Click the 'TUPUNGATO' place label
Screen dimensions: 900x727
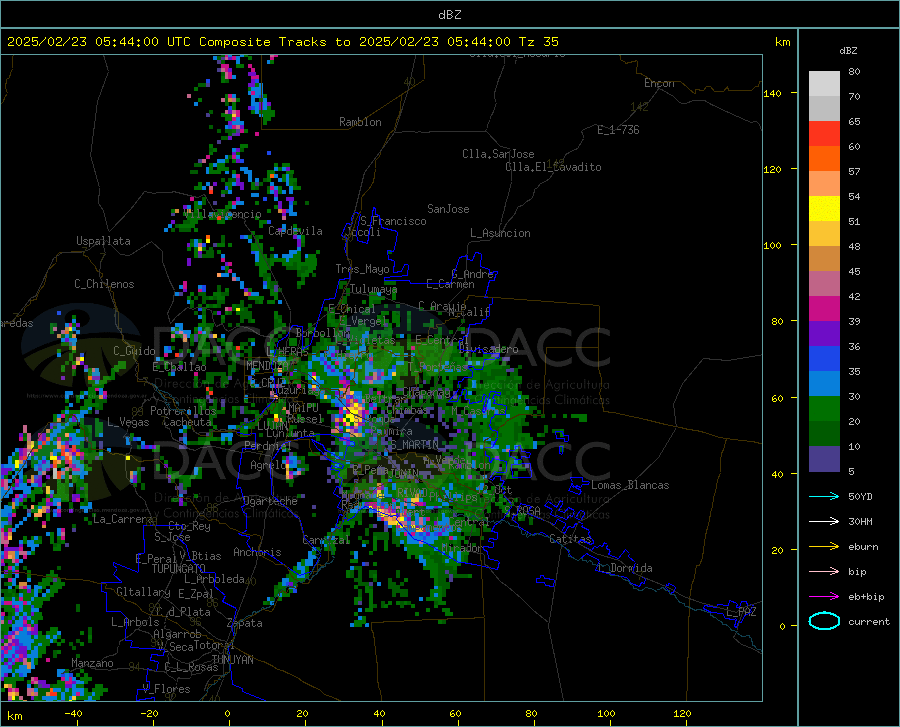coord(179,569)
